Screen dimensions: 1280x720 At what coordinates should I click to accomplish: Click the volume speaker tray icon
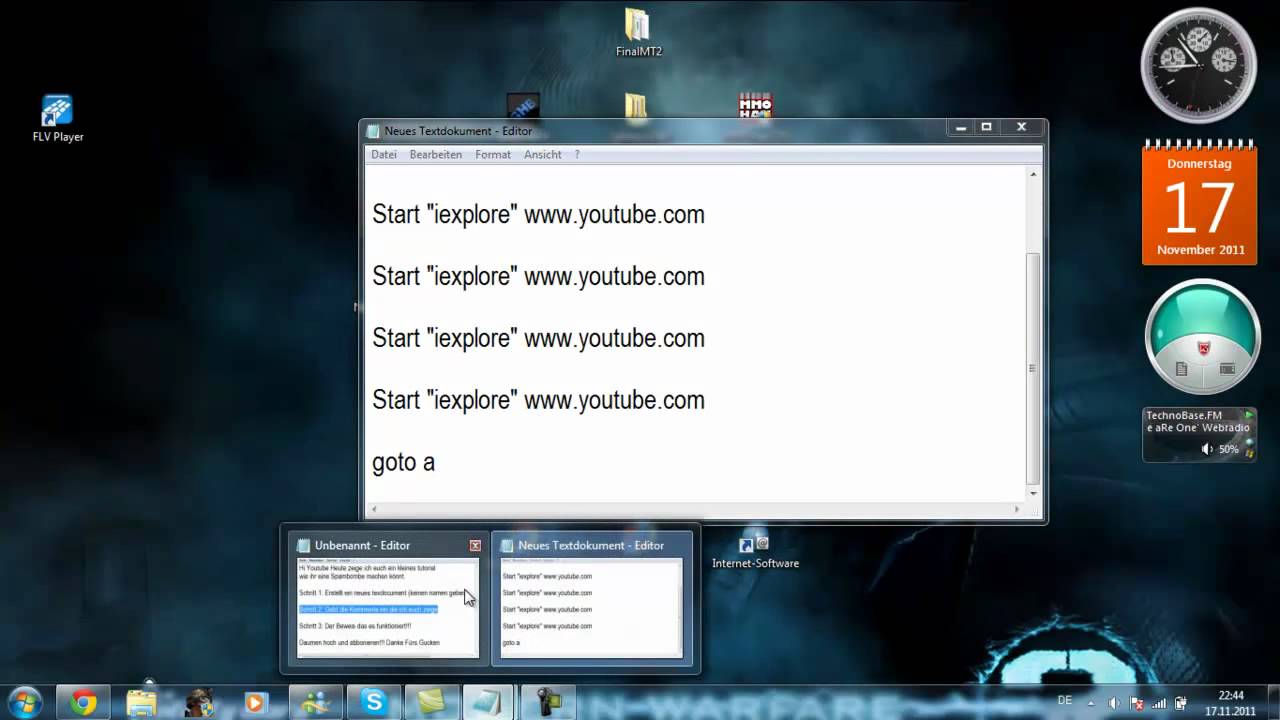click(x=1114, y=703)
